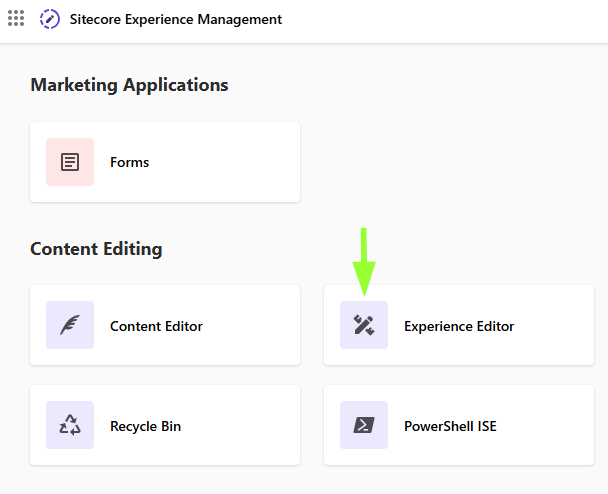The image size is (608, 494).
Task: Click the Recycle Bin recycling arrows icon
Action: 70,425
